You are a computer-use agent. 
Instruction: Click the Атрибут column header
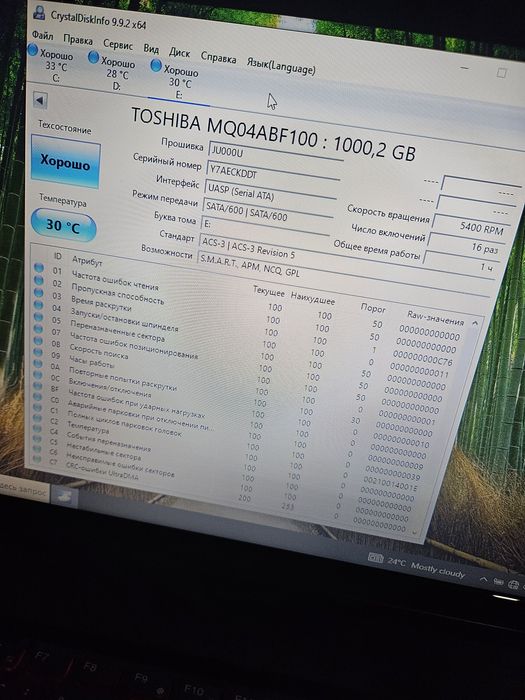coord(87,260)
